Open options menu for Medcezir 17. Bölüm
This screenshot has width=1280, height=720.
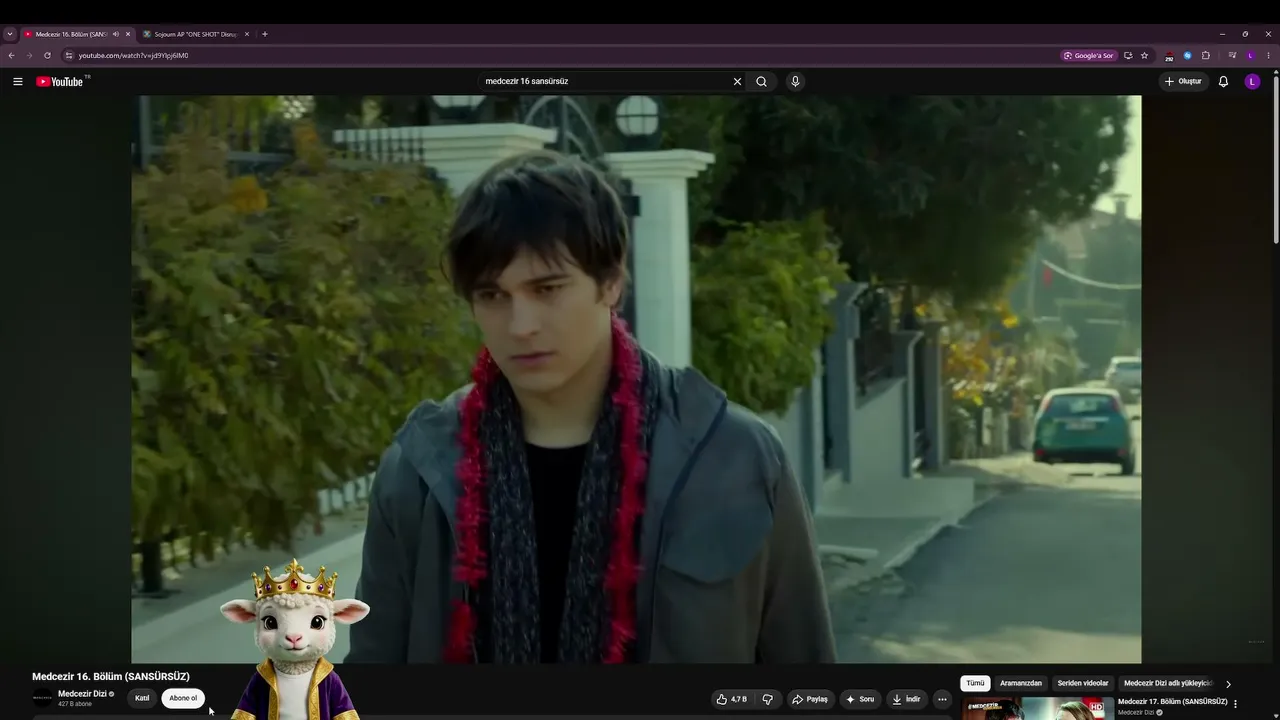tap(1235, 704)
